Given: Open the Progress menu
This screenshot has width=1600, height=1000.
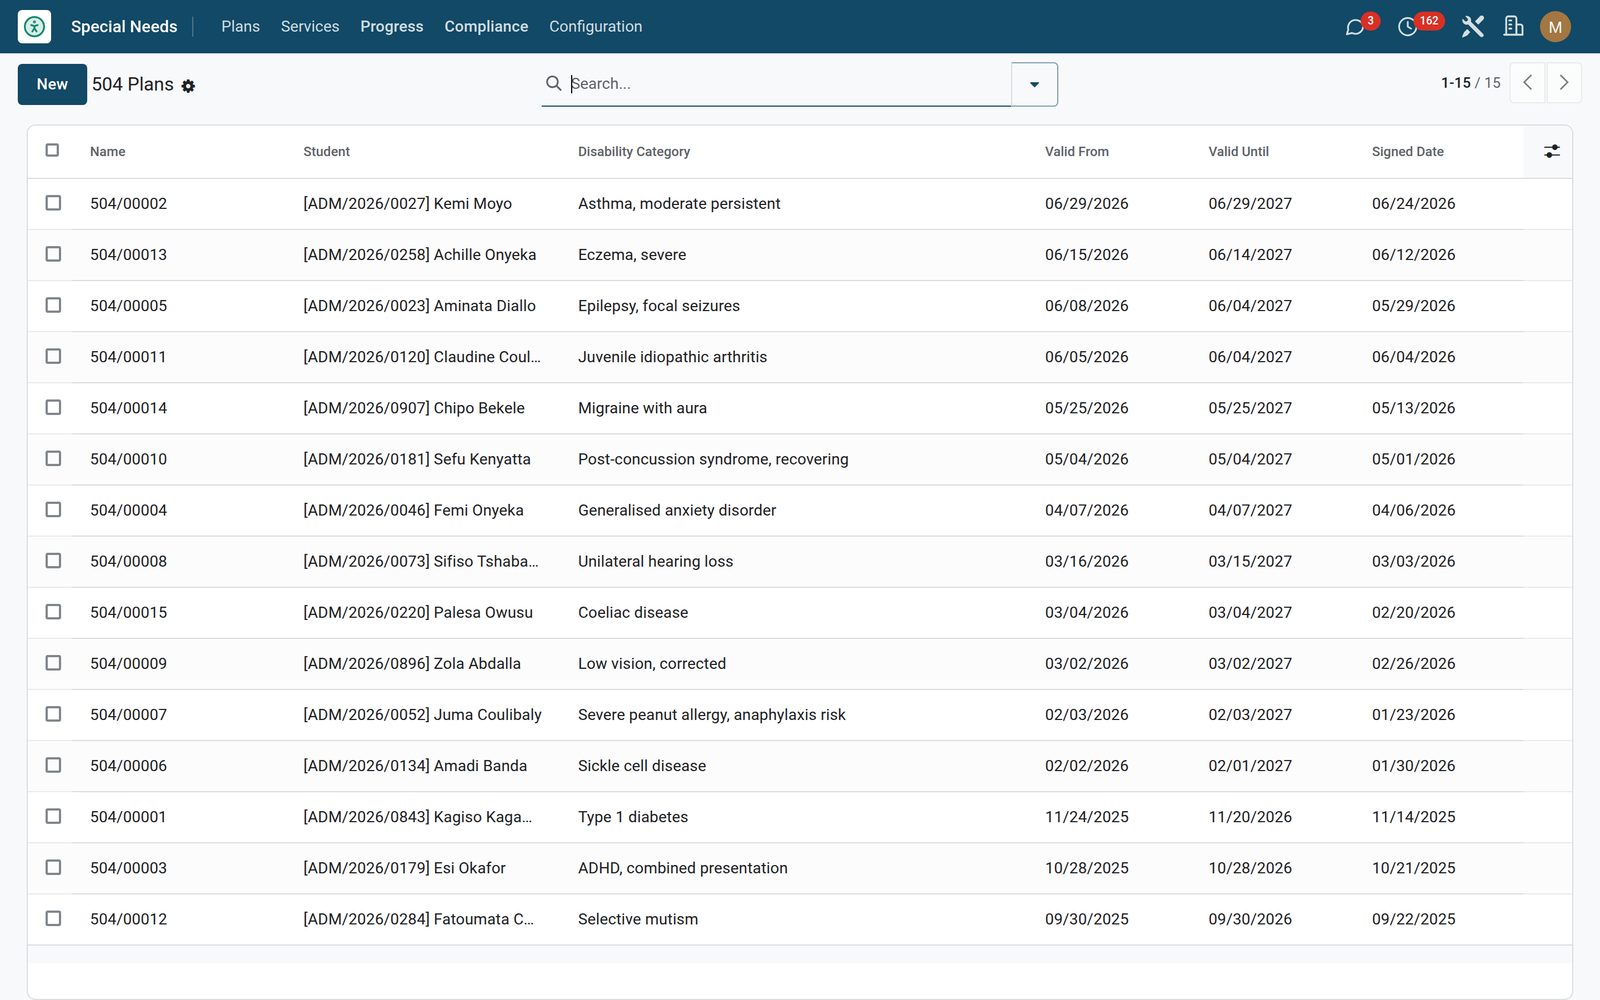Looking at the screenshot, I should tap(392, 27).
